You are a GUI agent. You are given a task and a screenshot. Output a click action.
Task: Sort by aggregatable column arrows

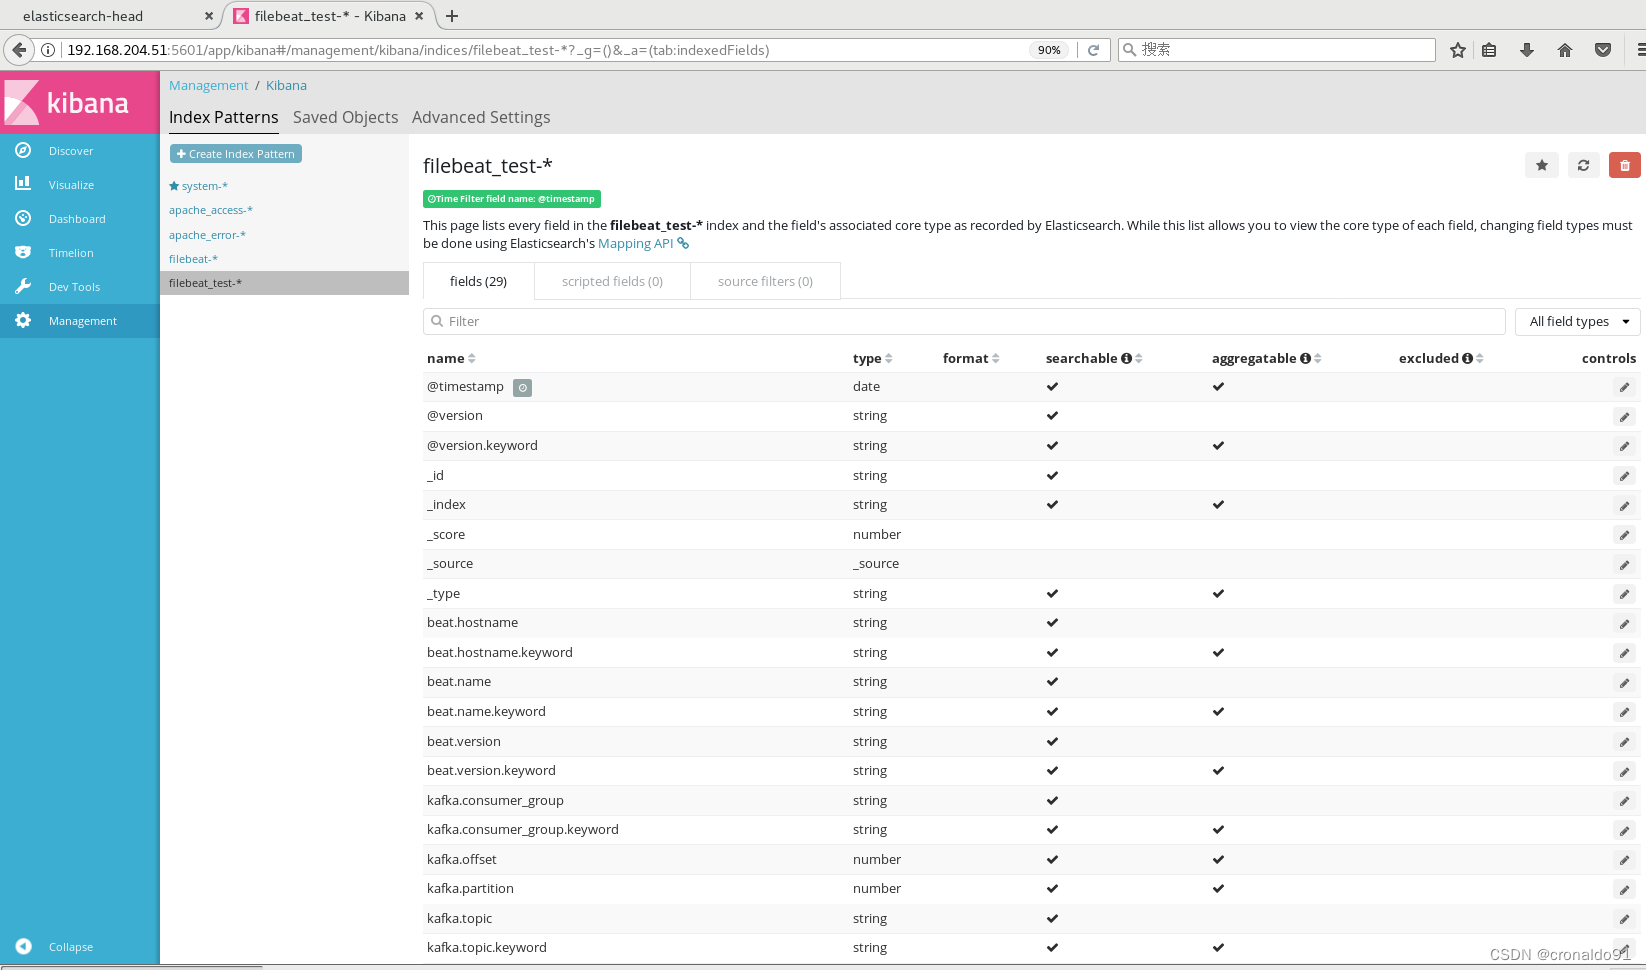click(x=1318, y=358)
